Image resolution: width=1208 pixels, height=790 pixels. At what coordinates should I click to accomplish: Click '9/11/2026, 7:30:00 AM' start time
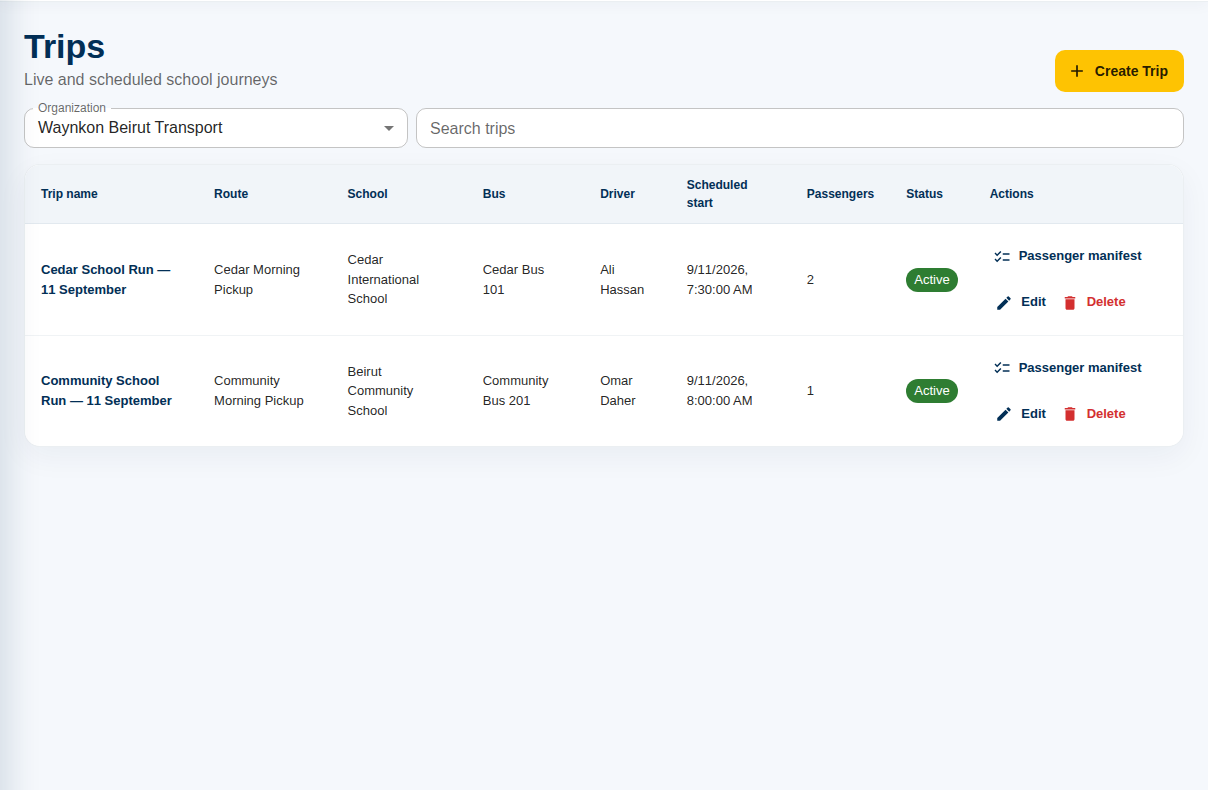pos(720,280)
